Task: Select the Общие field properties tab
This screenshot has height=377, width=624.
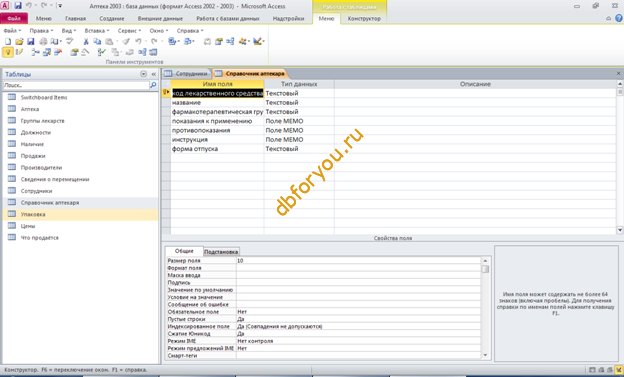Action: pyautogui.click(x=184, y=251)
